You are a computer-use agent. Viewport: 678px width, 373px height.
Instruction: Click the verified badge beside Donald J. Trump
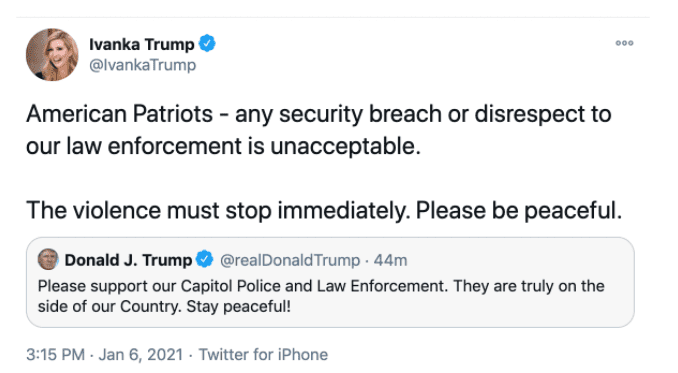click(205, 259)
